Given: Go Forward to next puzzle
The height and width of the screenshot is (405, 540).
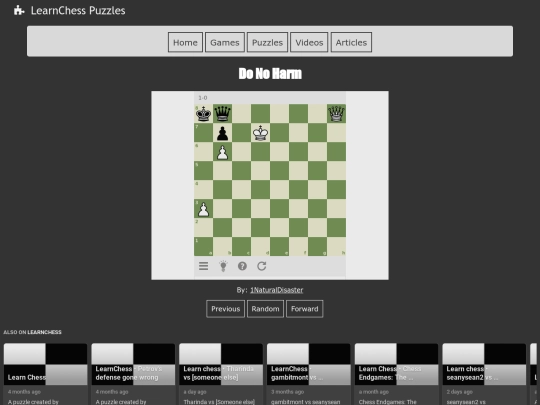Looking at the screenshot, I should 304,309.
